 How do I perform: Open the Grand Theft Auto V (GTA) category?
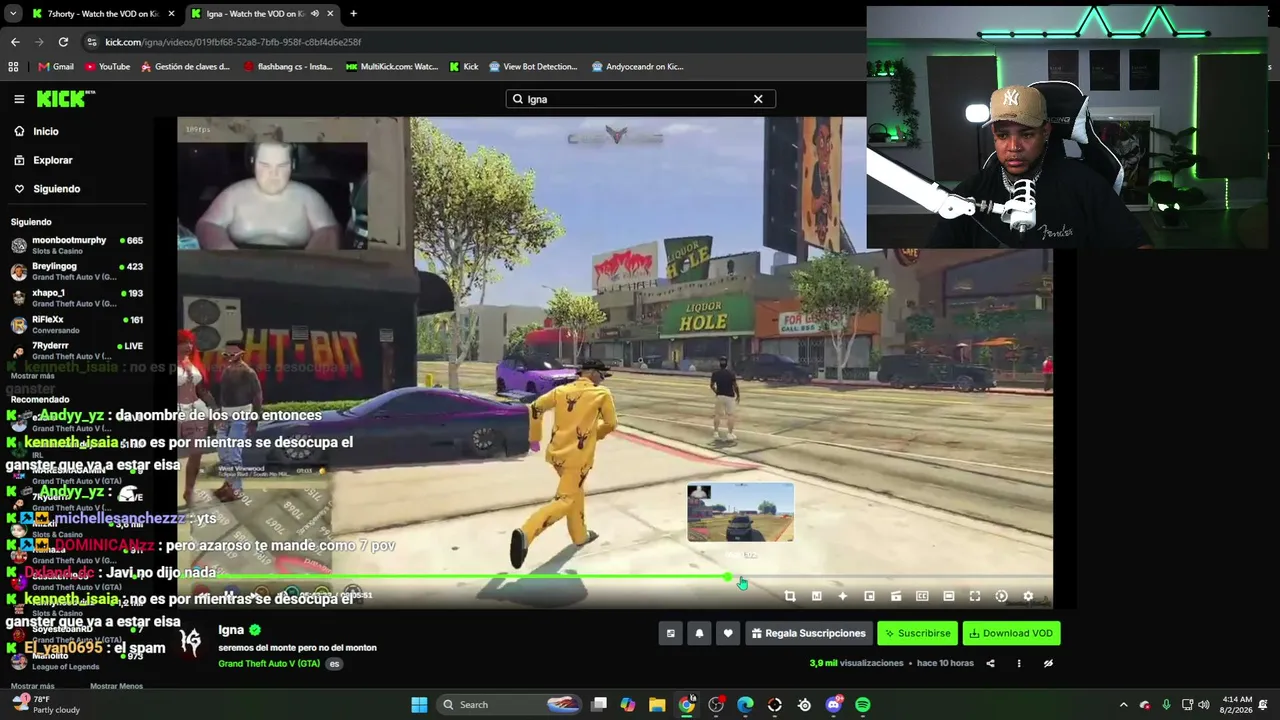pyautogui.click(x=269, y=664)
